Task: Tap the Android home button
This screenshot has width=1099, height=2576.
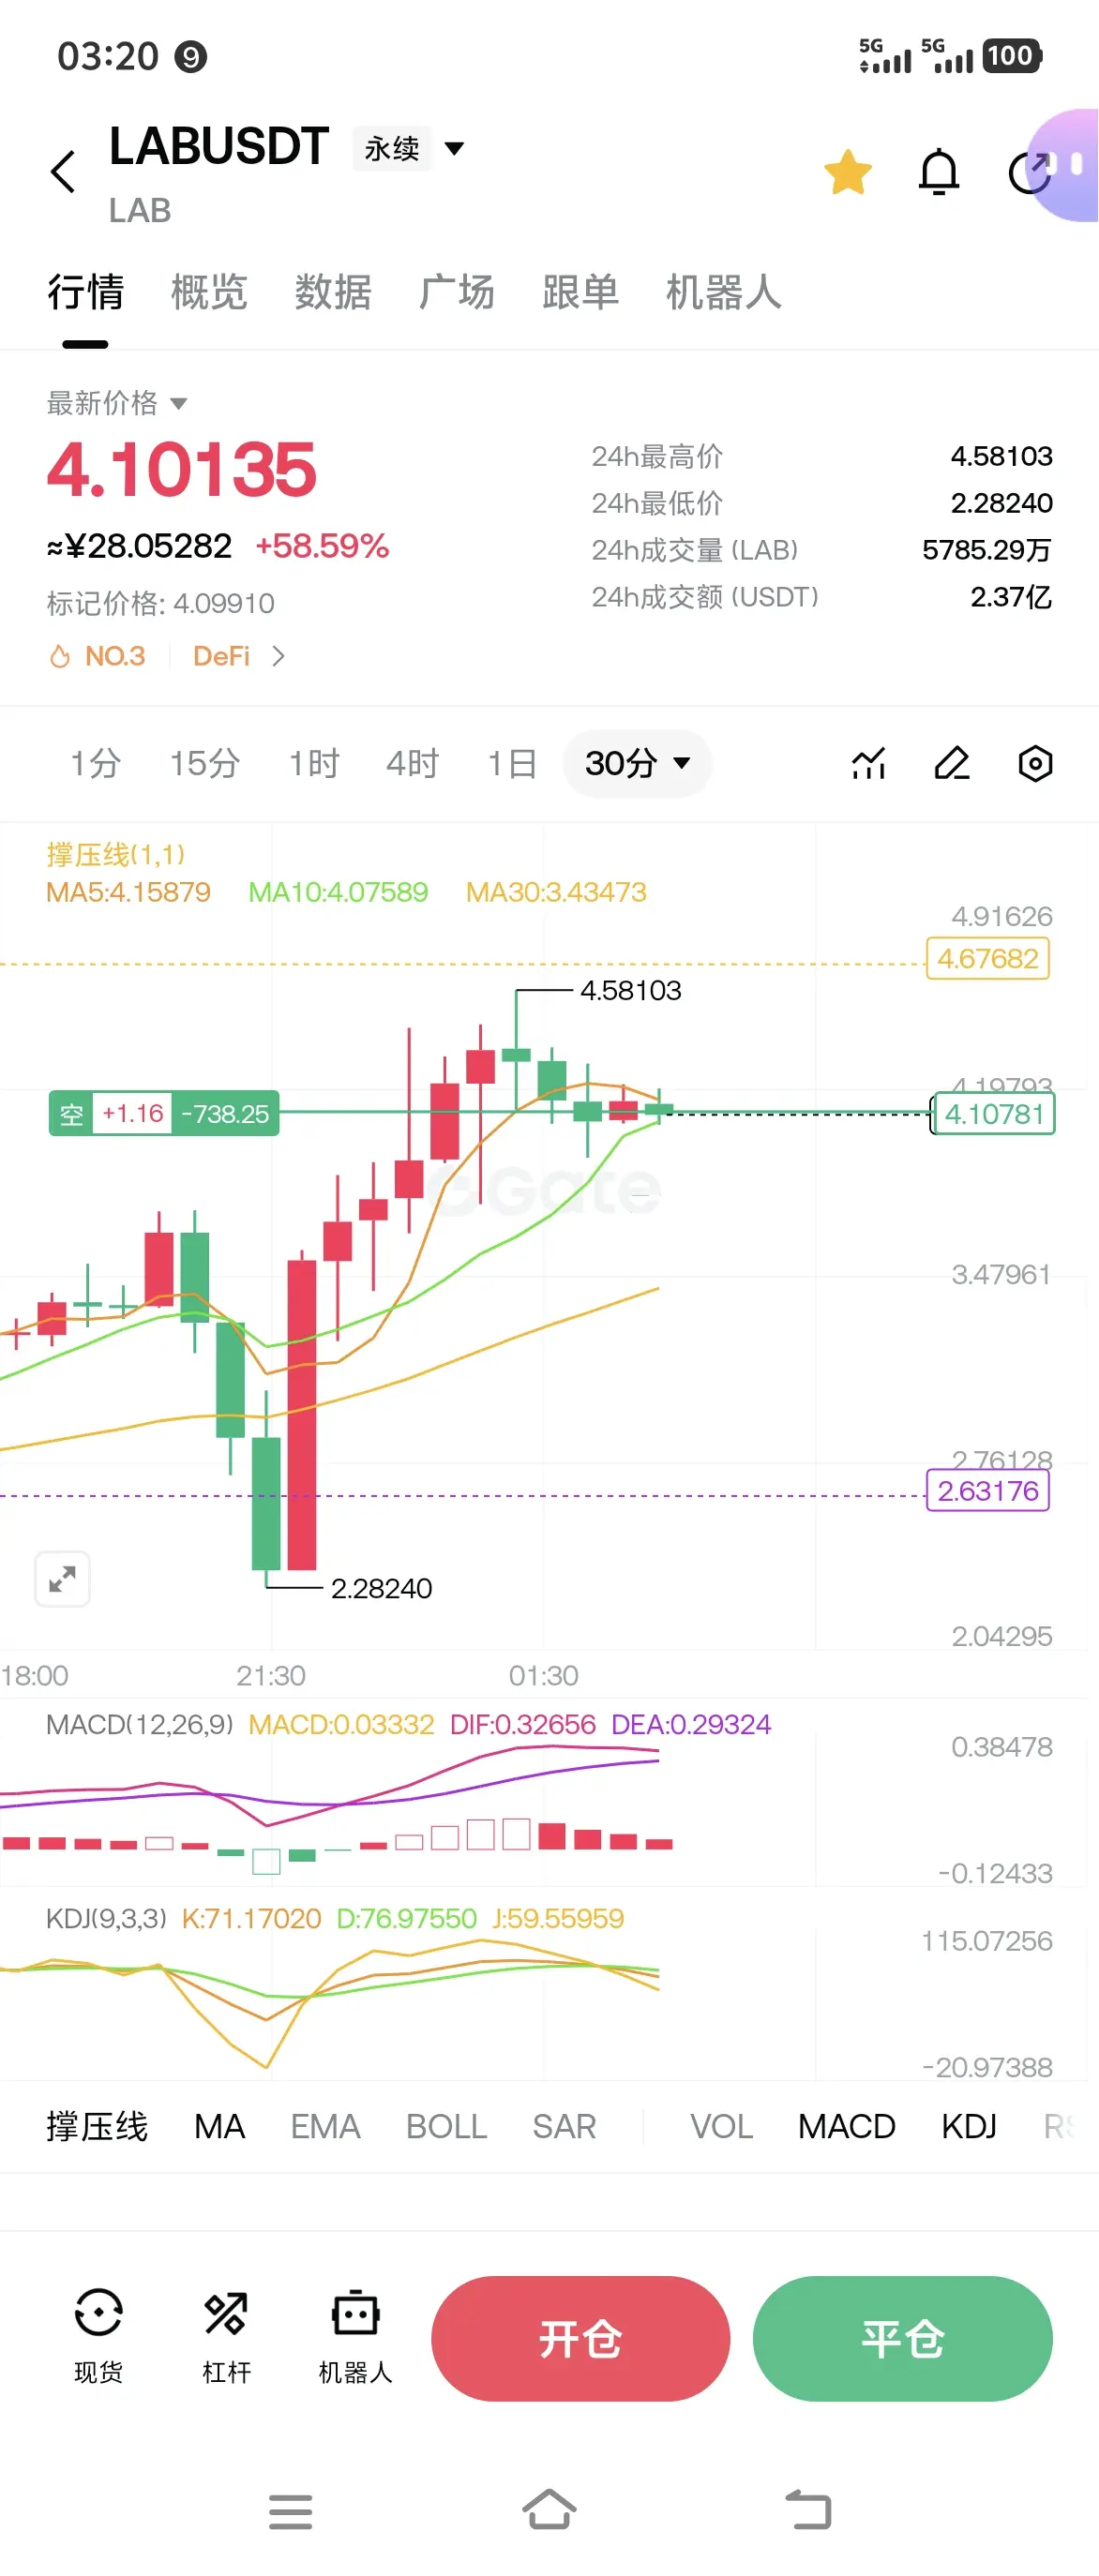Action: pyautogui.click(x=549, y=2509)
